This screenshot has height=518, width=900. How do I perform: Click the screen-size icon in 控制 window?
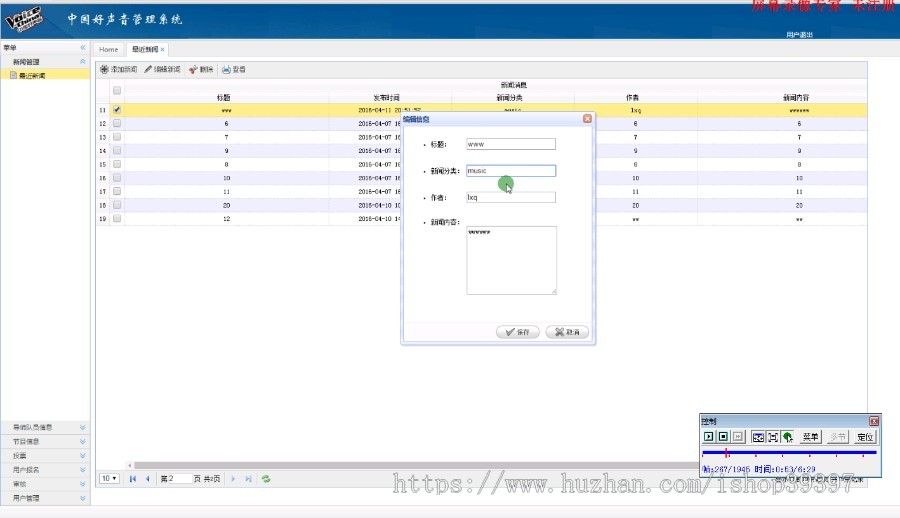click(x=758, y=437)
